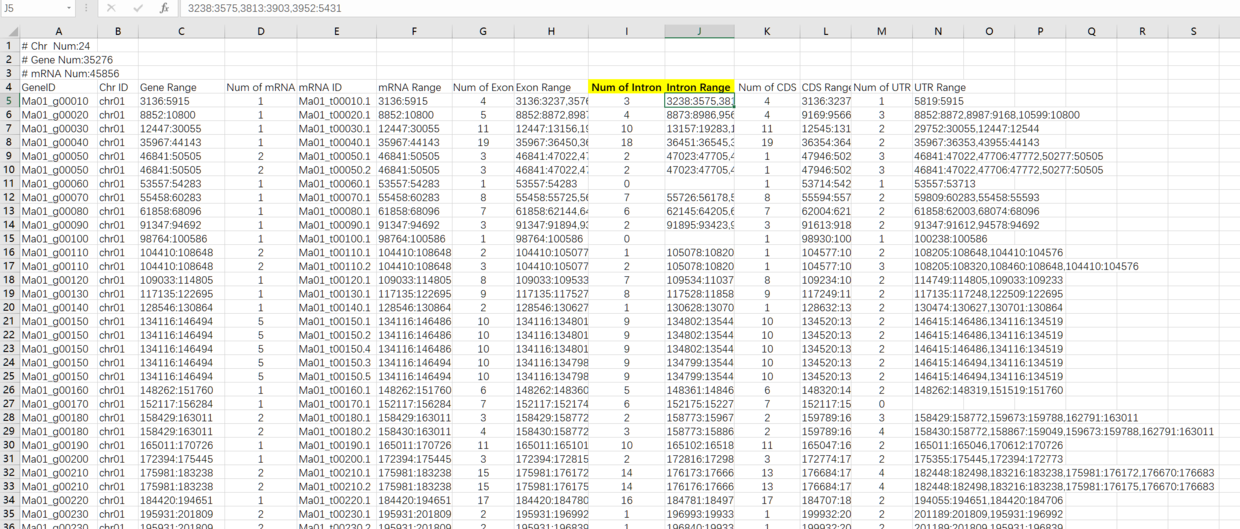Image resolution: width=1240 pixels, height=529 pixels.
Task: Select column I header
Action: click(x=627, y=31)
